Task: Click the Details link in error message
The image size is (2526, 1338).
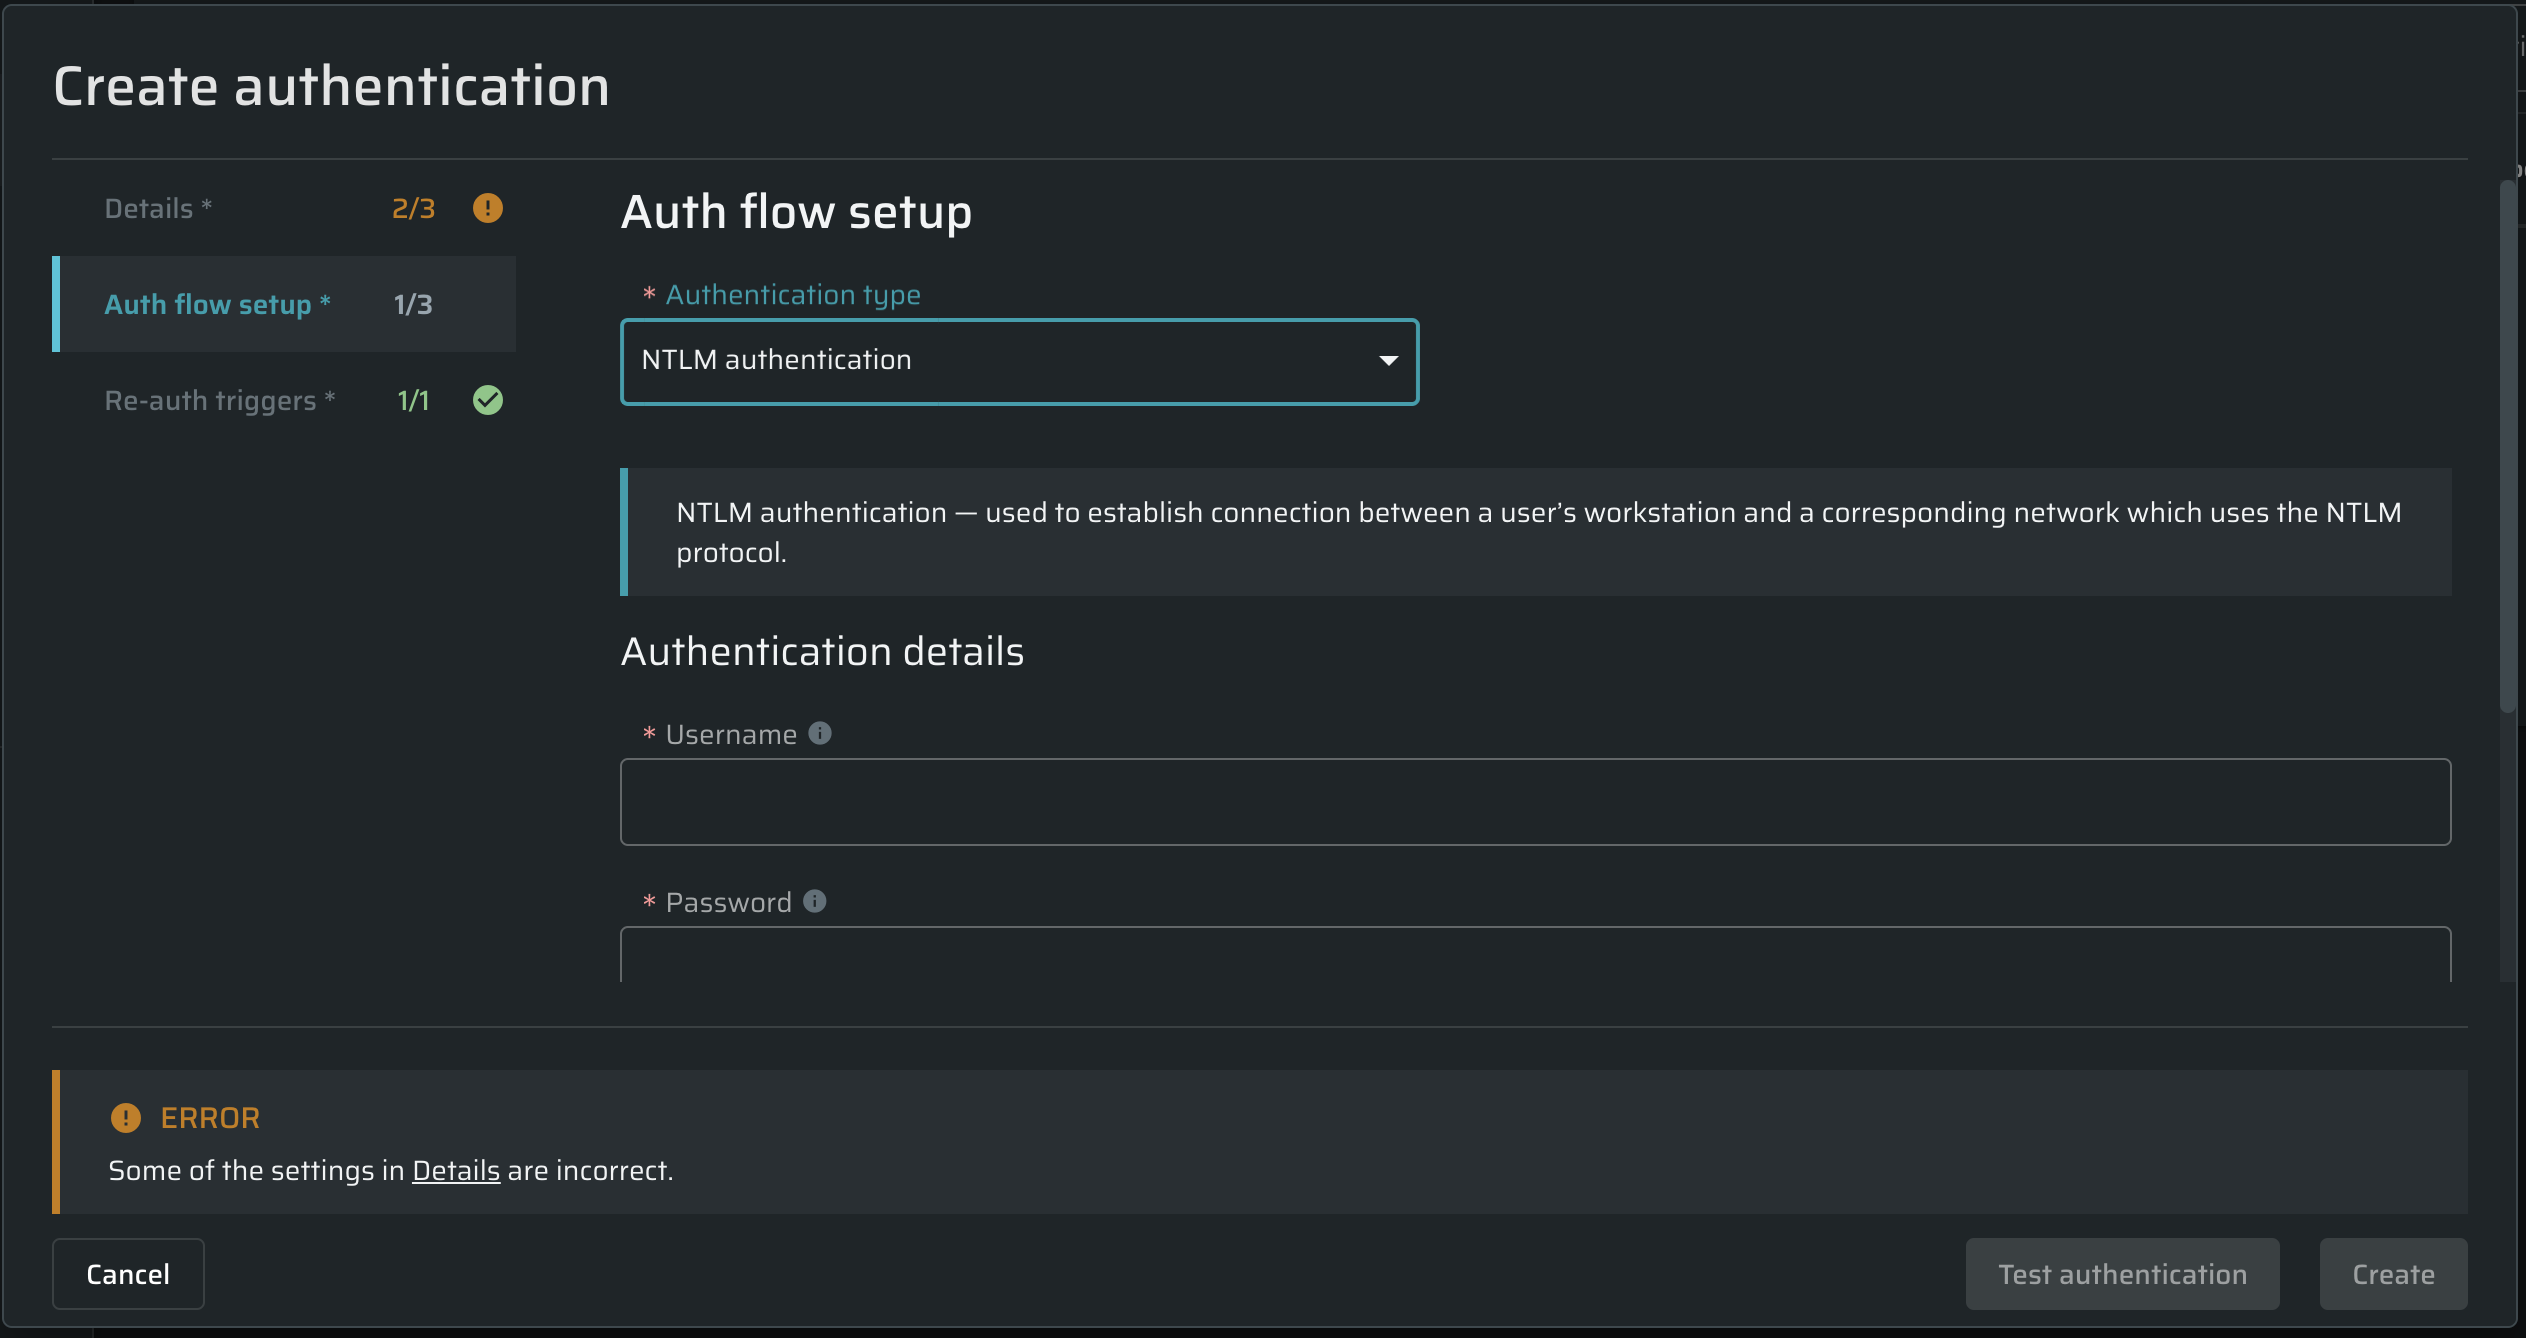Action: pyautogui.click(x=456, y=1170)
